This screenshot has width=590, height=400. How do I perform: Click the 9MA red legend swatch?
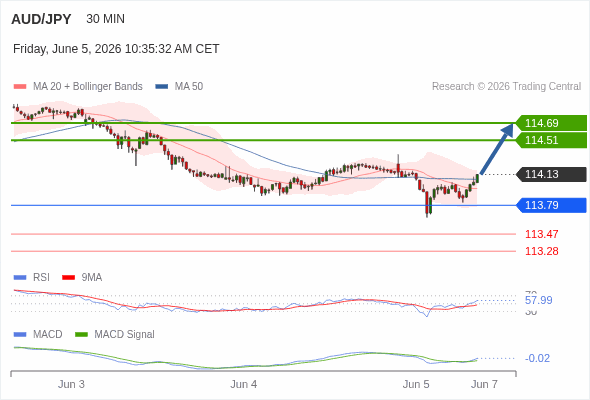(x=68, y=278)
